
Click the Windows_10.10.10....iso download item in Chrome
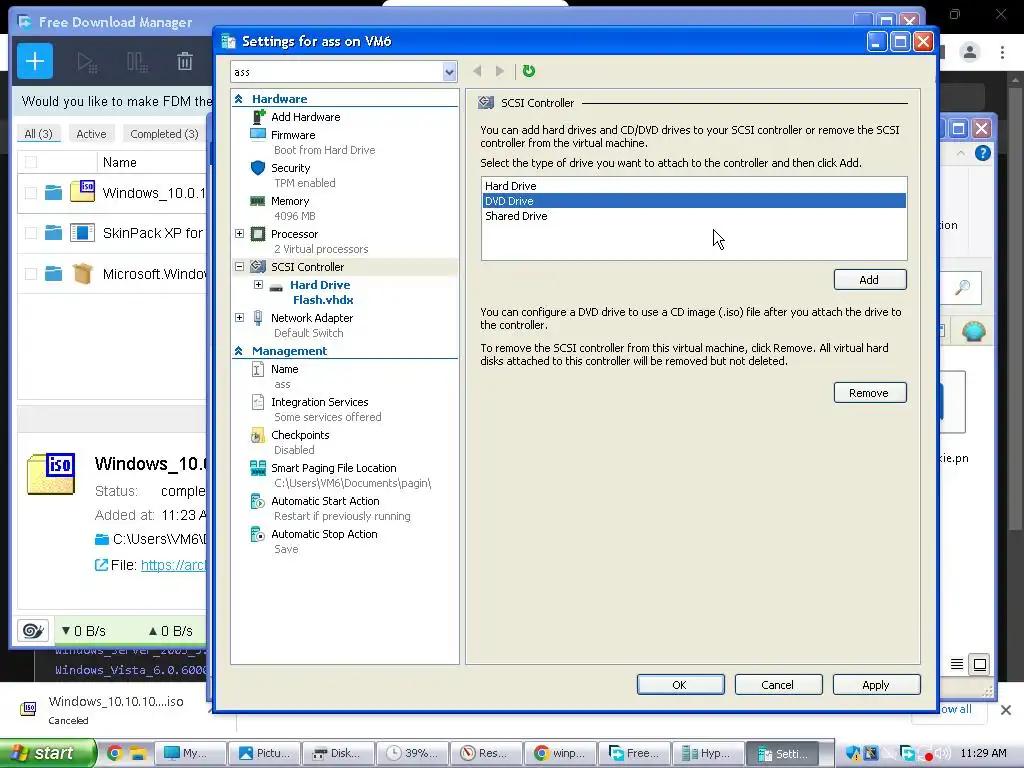(x=116, y=709)
